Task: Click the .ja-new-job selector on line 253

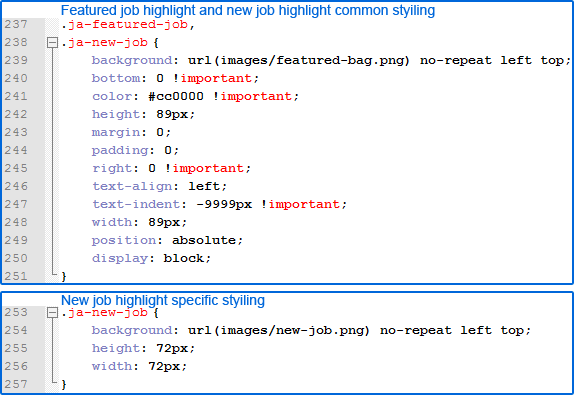Action: [x=104, y=313]
